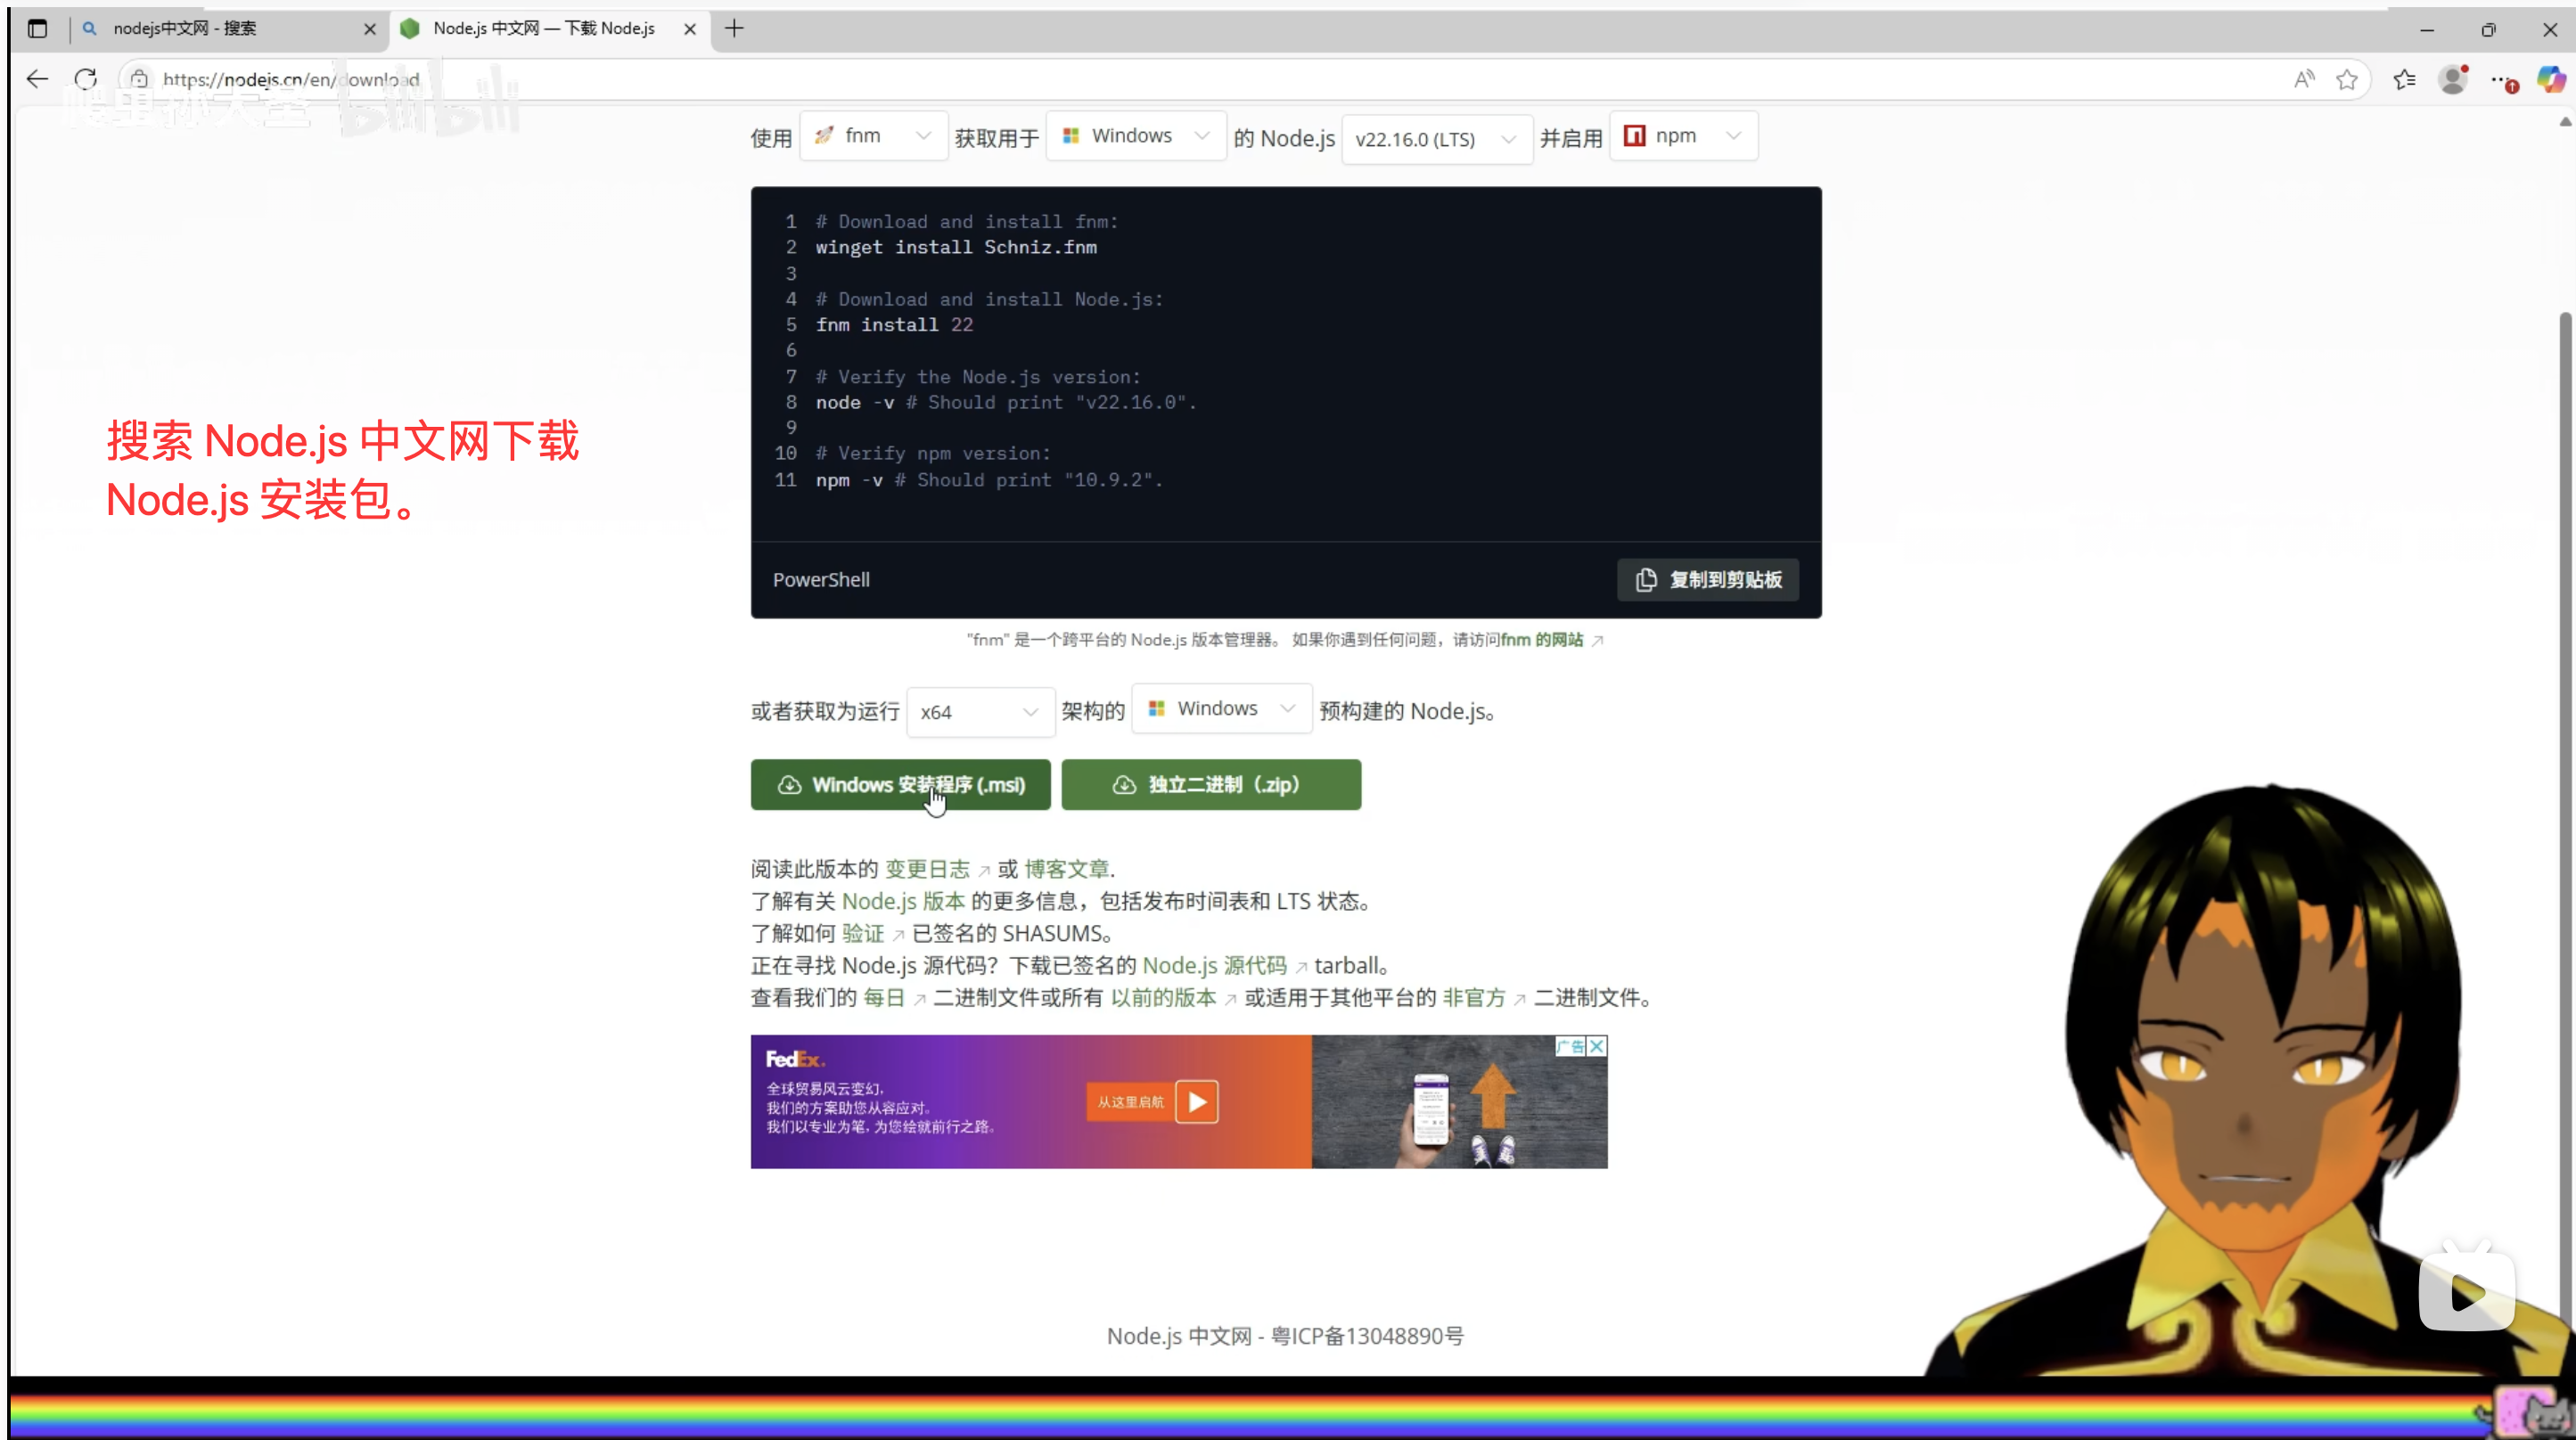Screen dimensions: 2576x1440
Task: Reload the page with refresh icon
Action: pos(86,79)
